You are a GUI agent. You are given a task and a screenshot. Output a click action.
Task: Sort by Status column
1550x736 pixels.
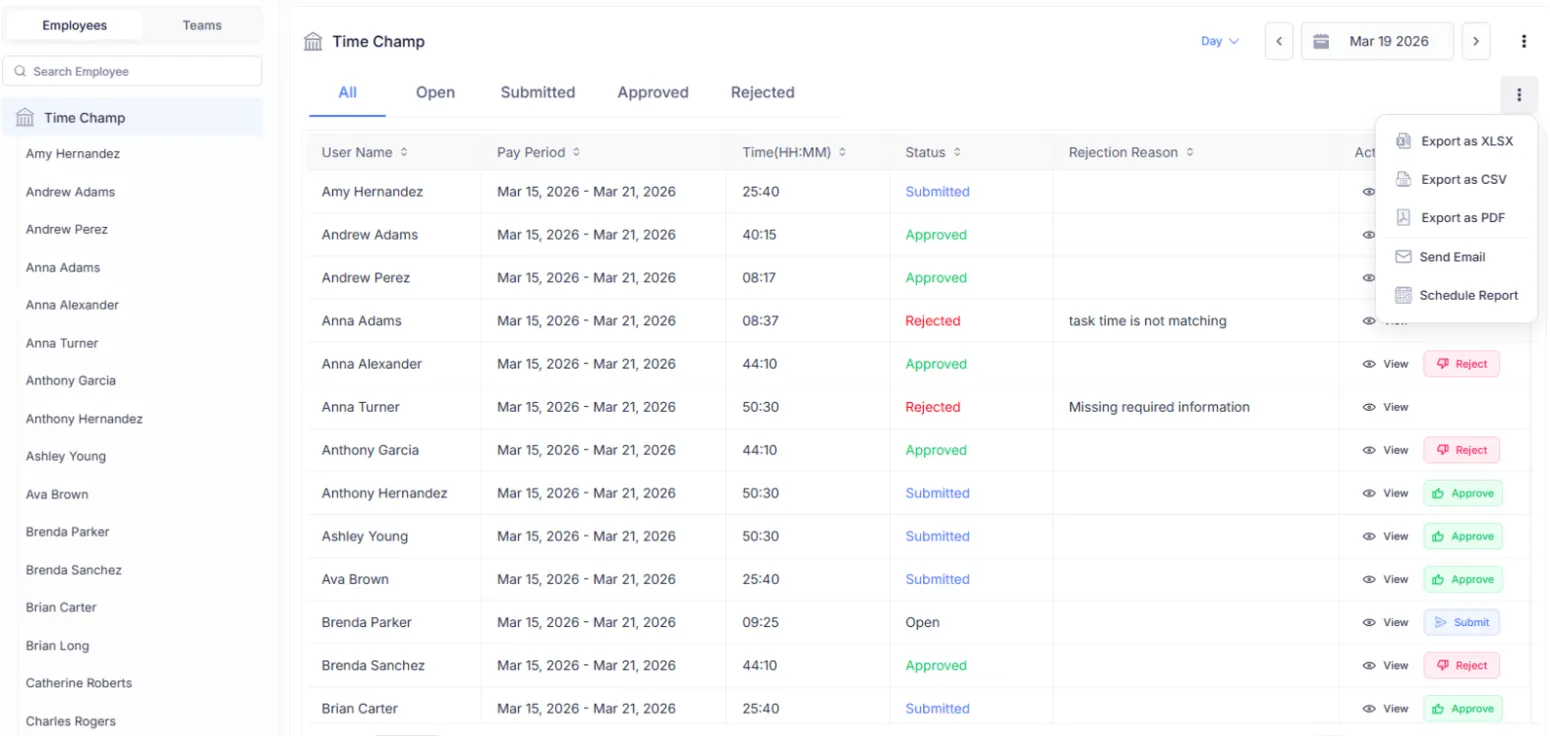[957, 152]
